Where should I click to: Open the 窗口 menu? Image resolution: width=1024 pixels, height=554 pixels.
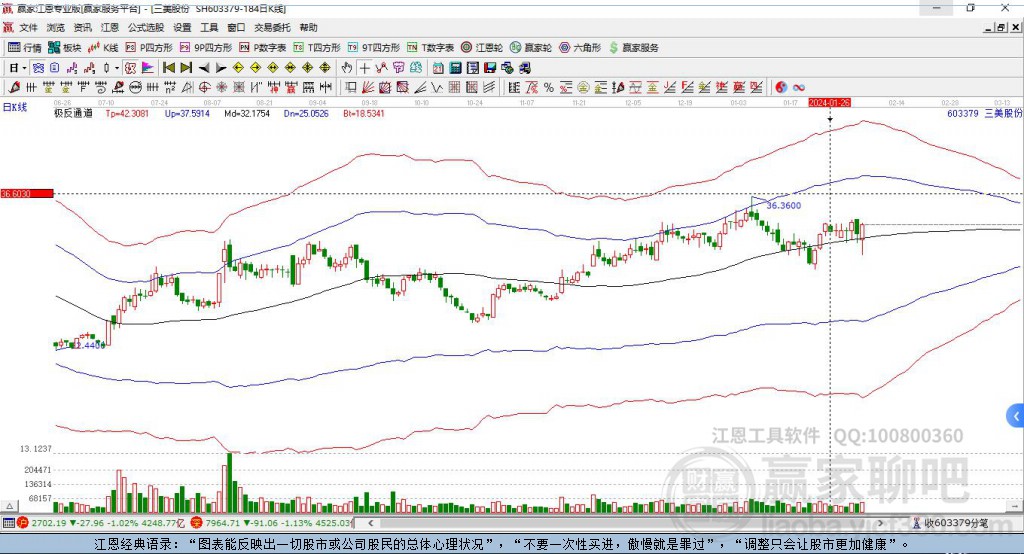[x=236, y=27]
